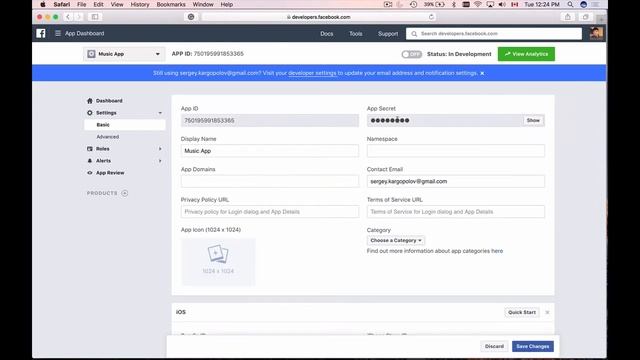Go to Tools in top navigation
This screenshot has width=640, height=360.
click(356, 34)
